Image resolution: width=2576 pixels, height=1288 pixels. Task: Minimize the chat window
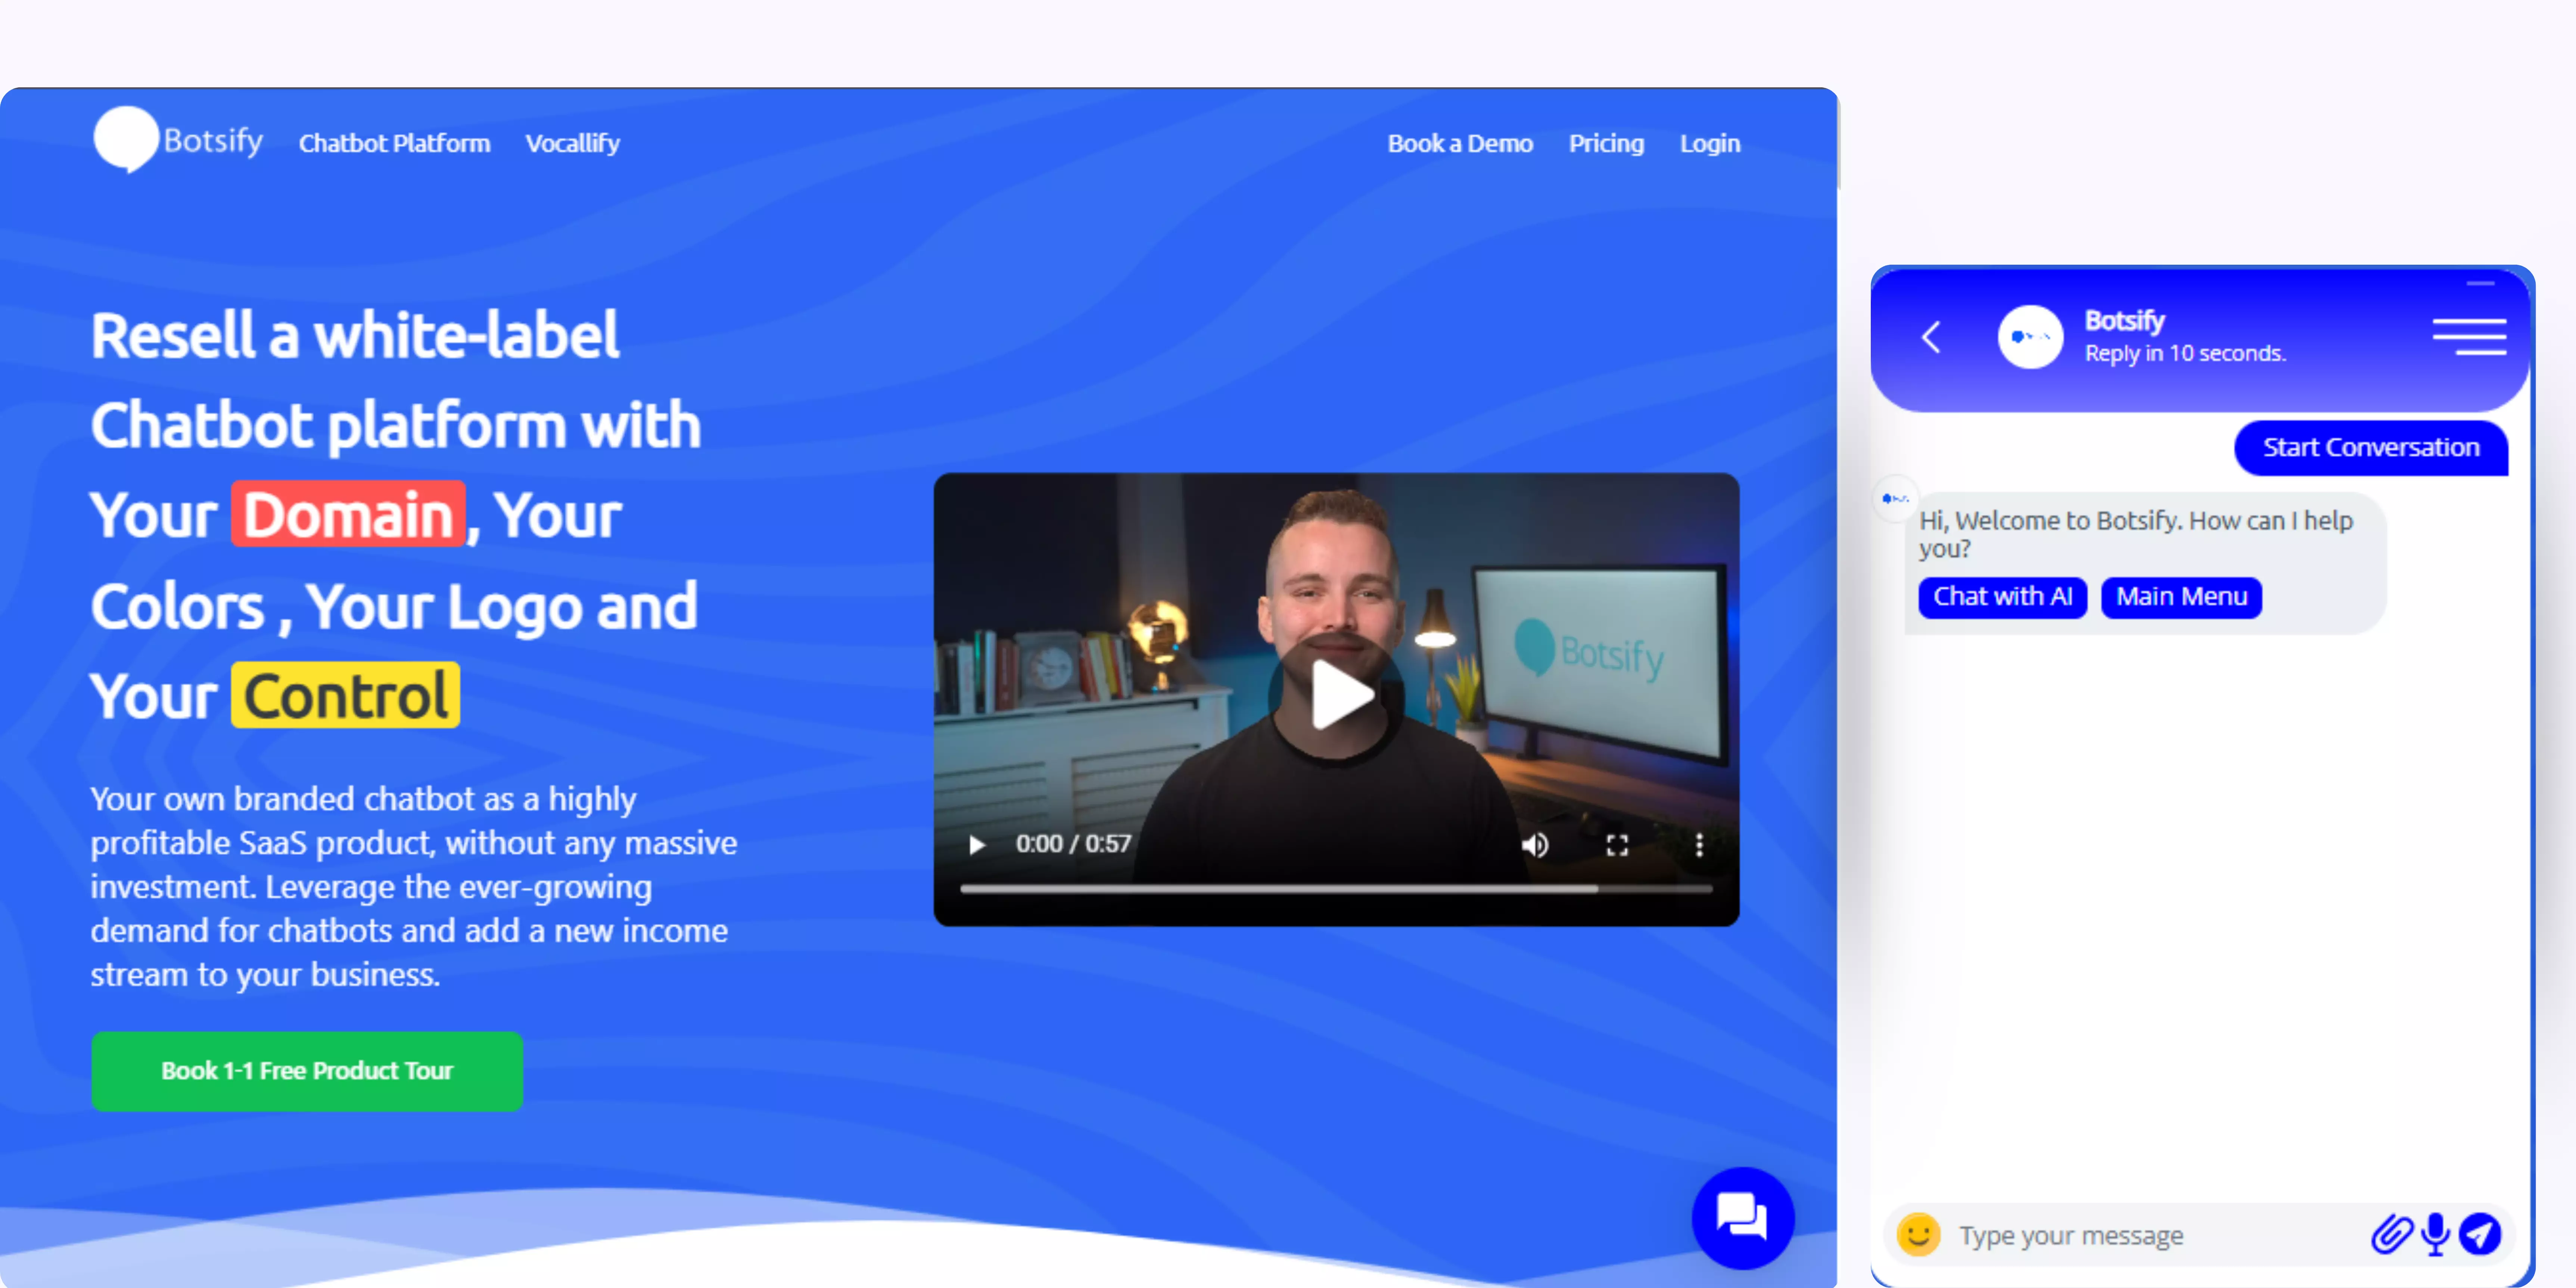coord(2478,285)
